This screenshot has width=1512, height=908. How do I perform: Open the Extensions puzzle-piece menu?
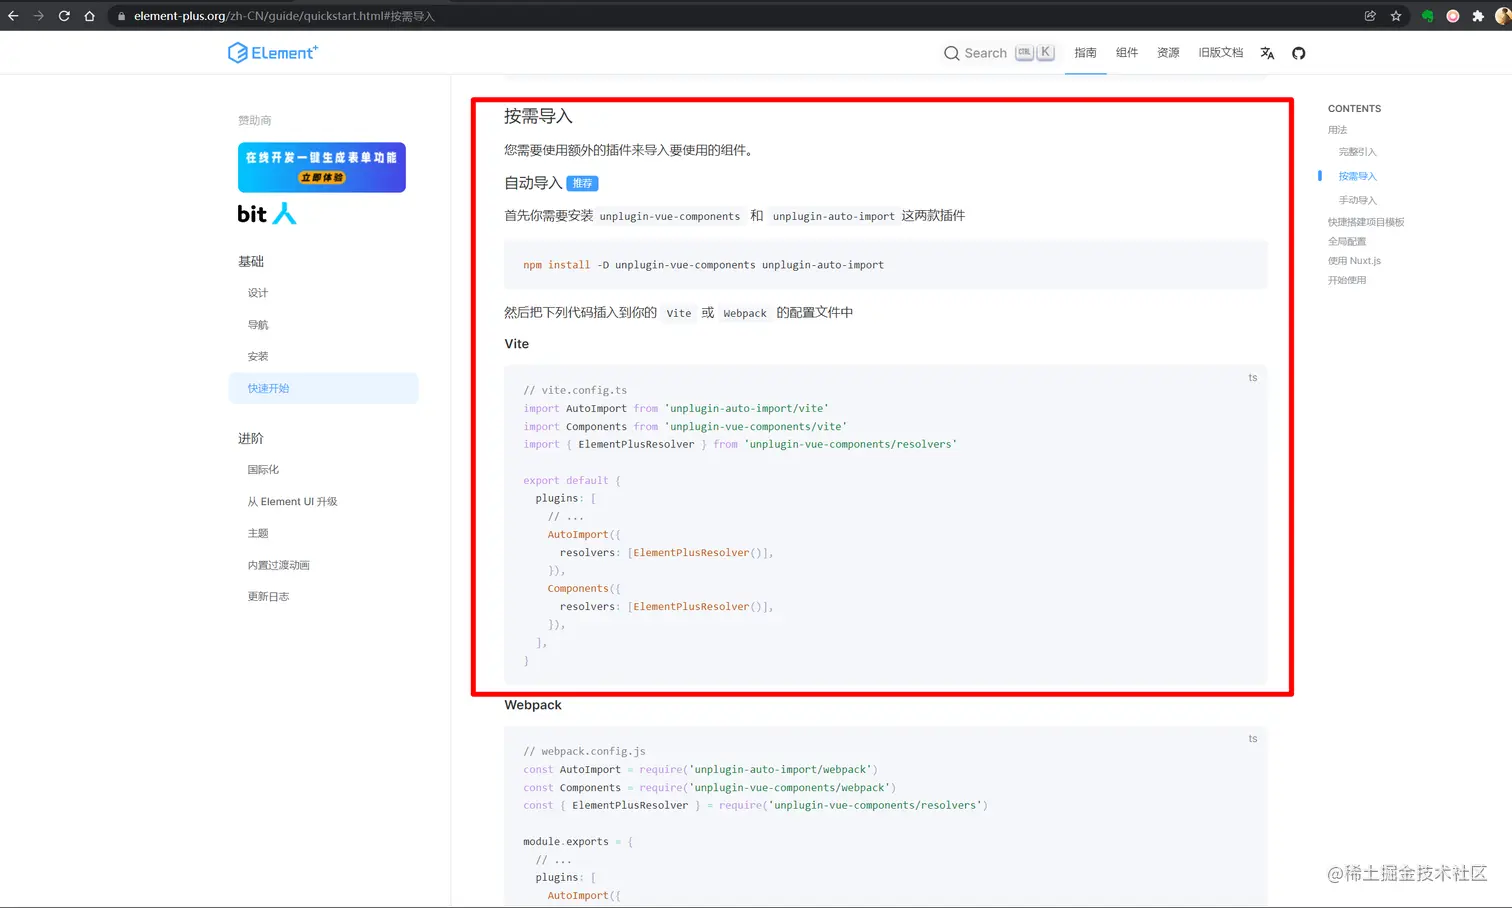click(x=1478, y=16)
